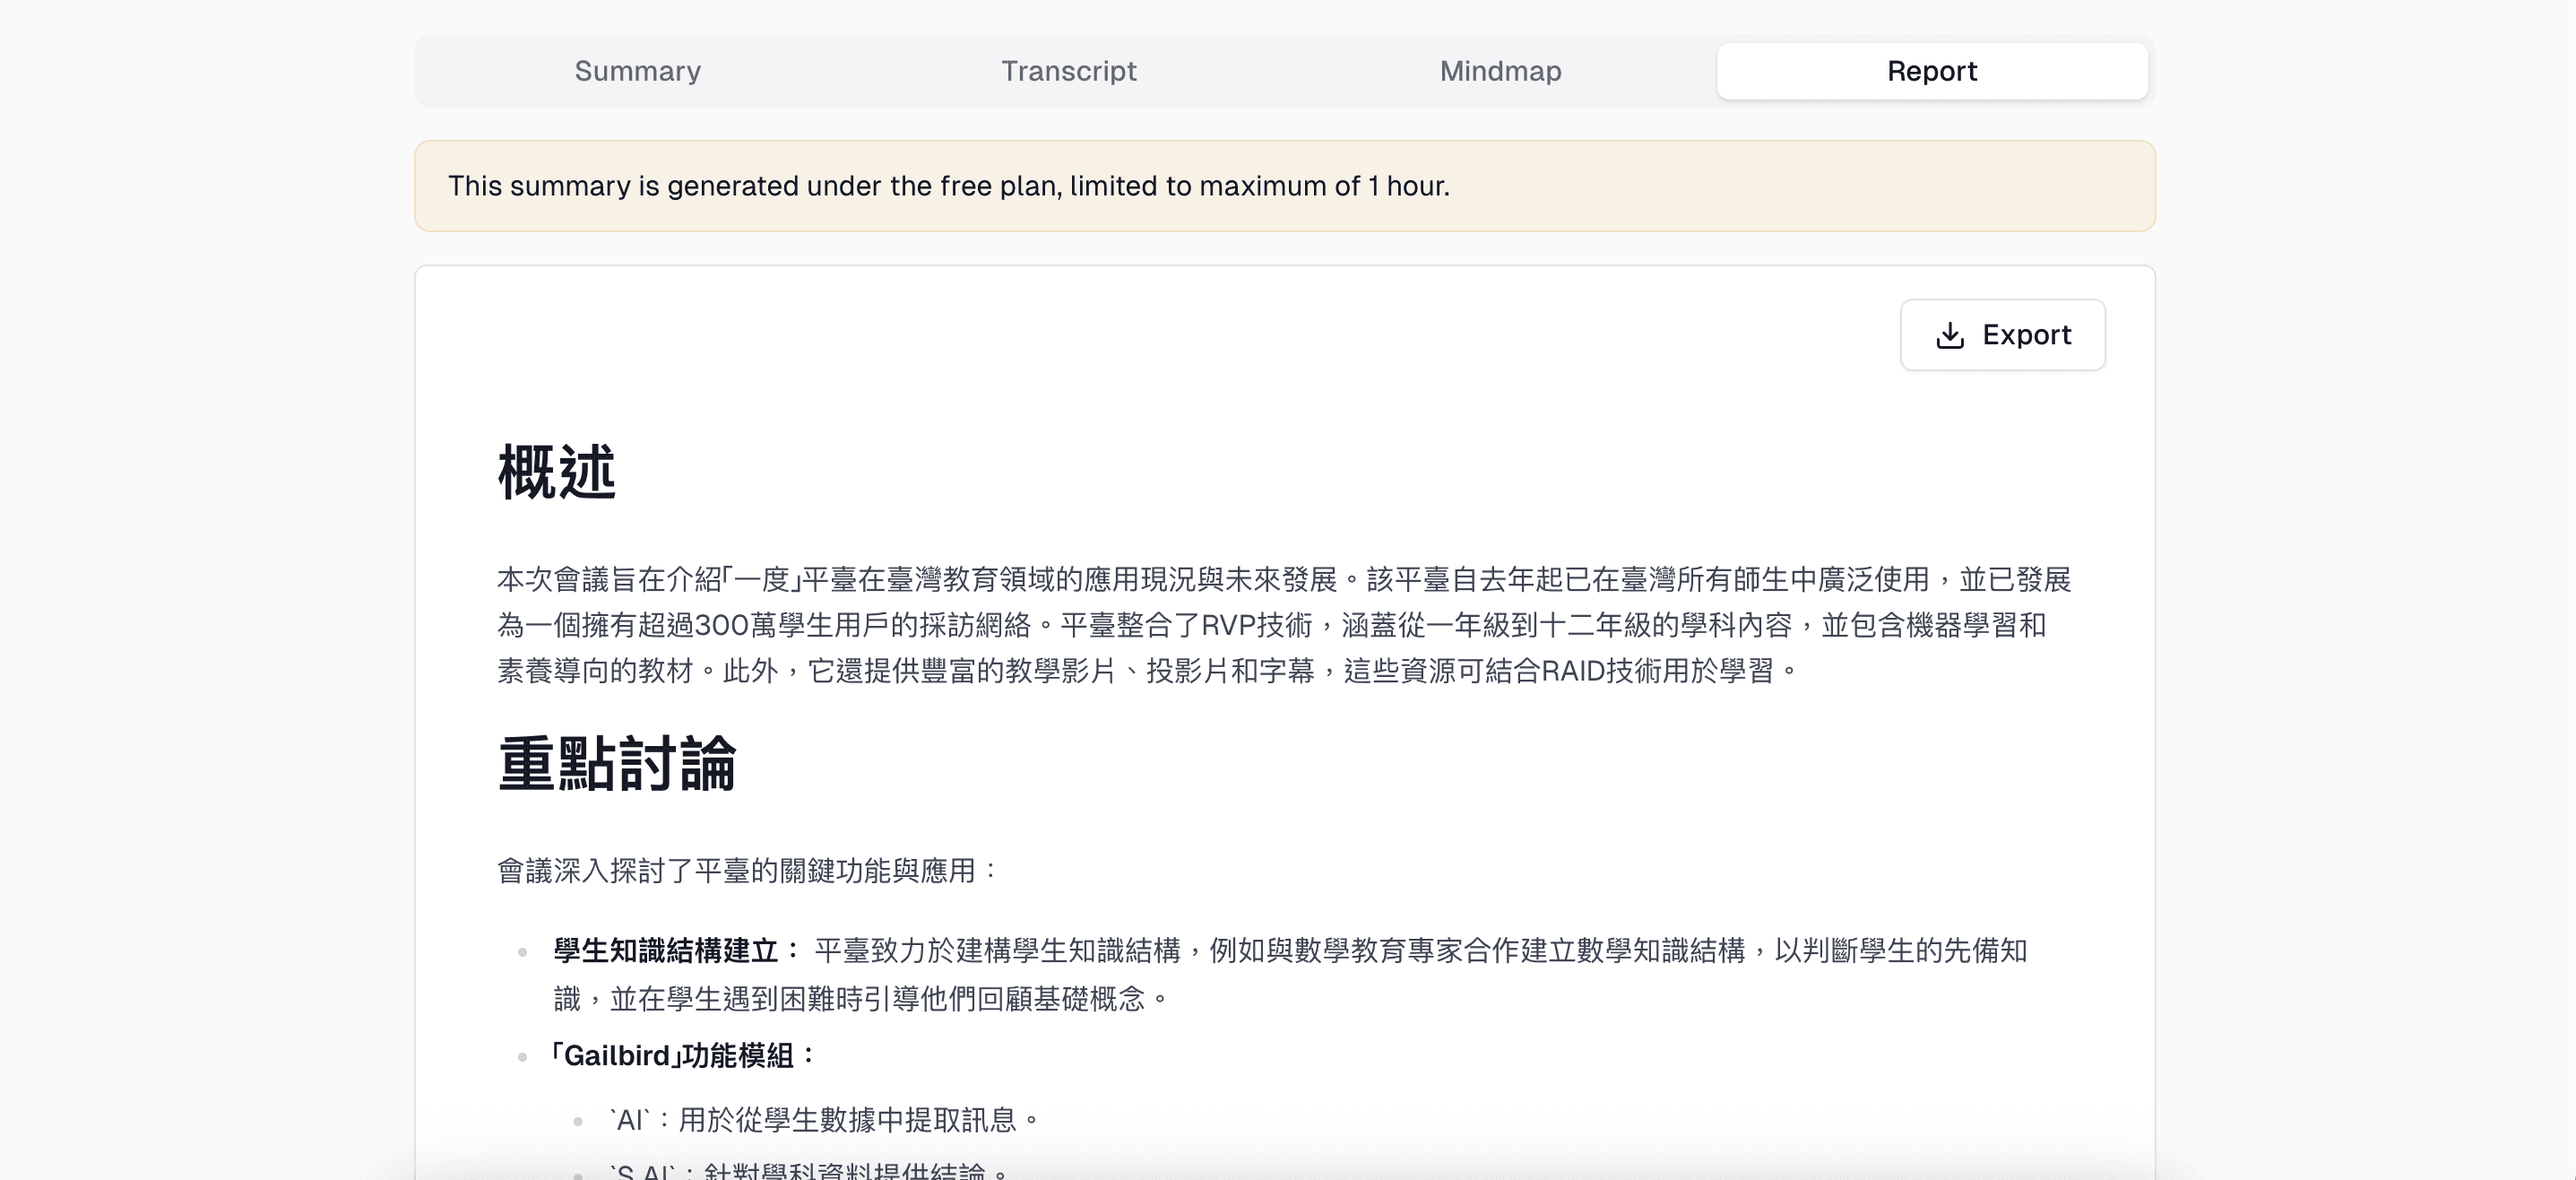Viewport: 2576px width, 1180px height.
Task: Select the Mindmap tab
Action: click(1500, 71)
